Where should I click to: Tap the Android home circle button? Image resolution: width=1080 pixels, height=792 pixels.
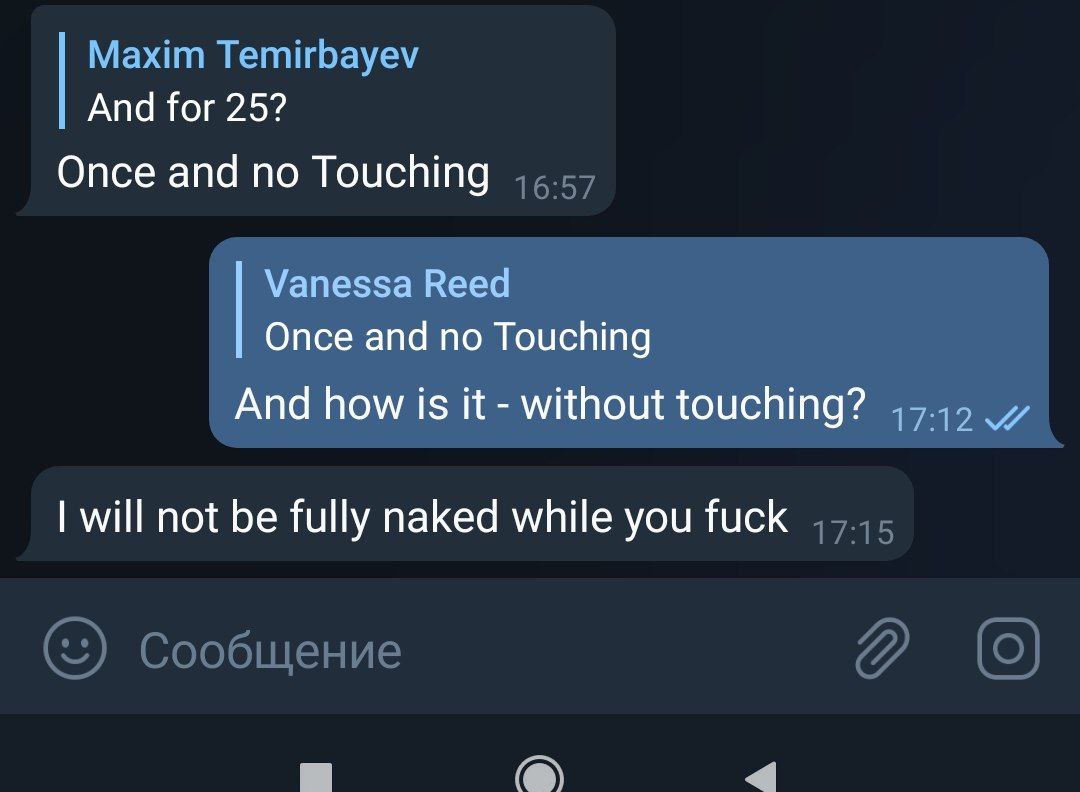539,775
